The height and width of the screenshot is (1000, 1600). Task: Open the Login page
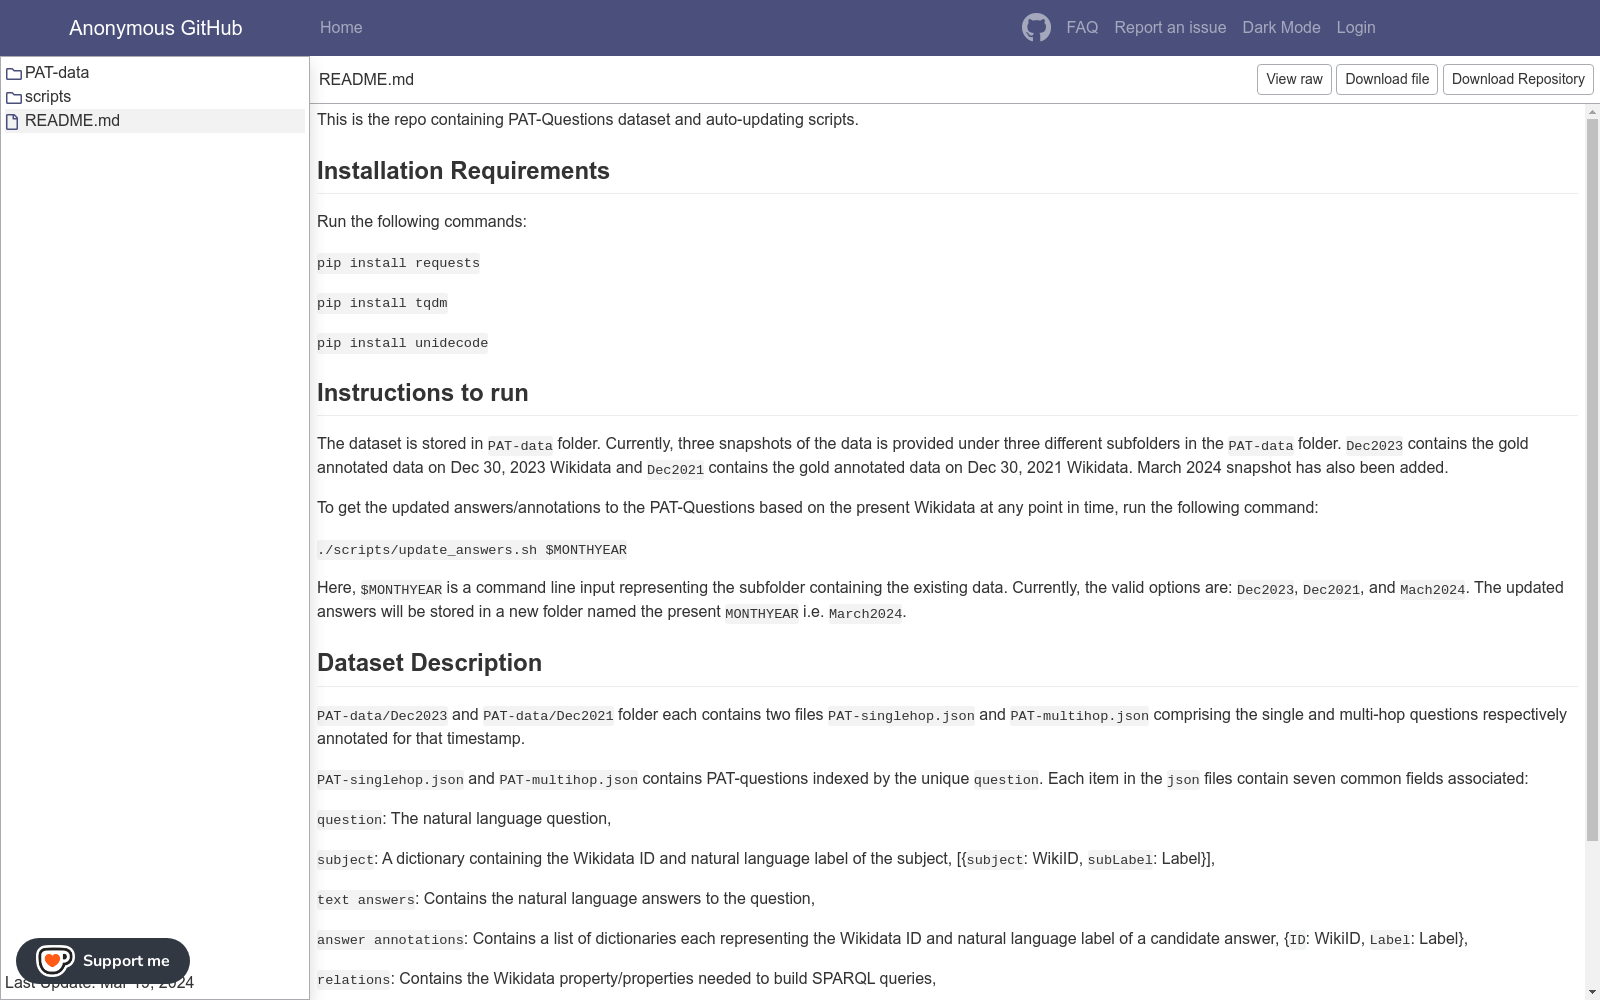1356,27
